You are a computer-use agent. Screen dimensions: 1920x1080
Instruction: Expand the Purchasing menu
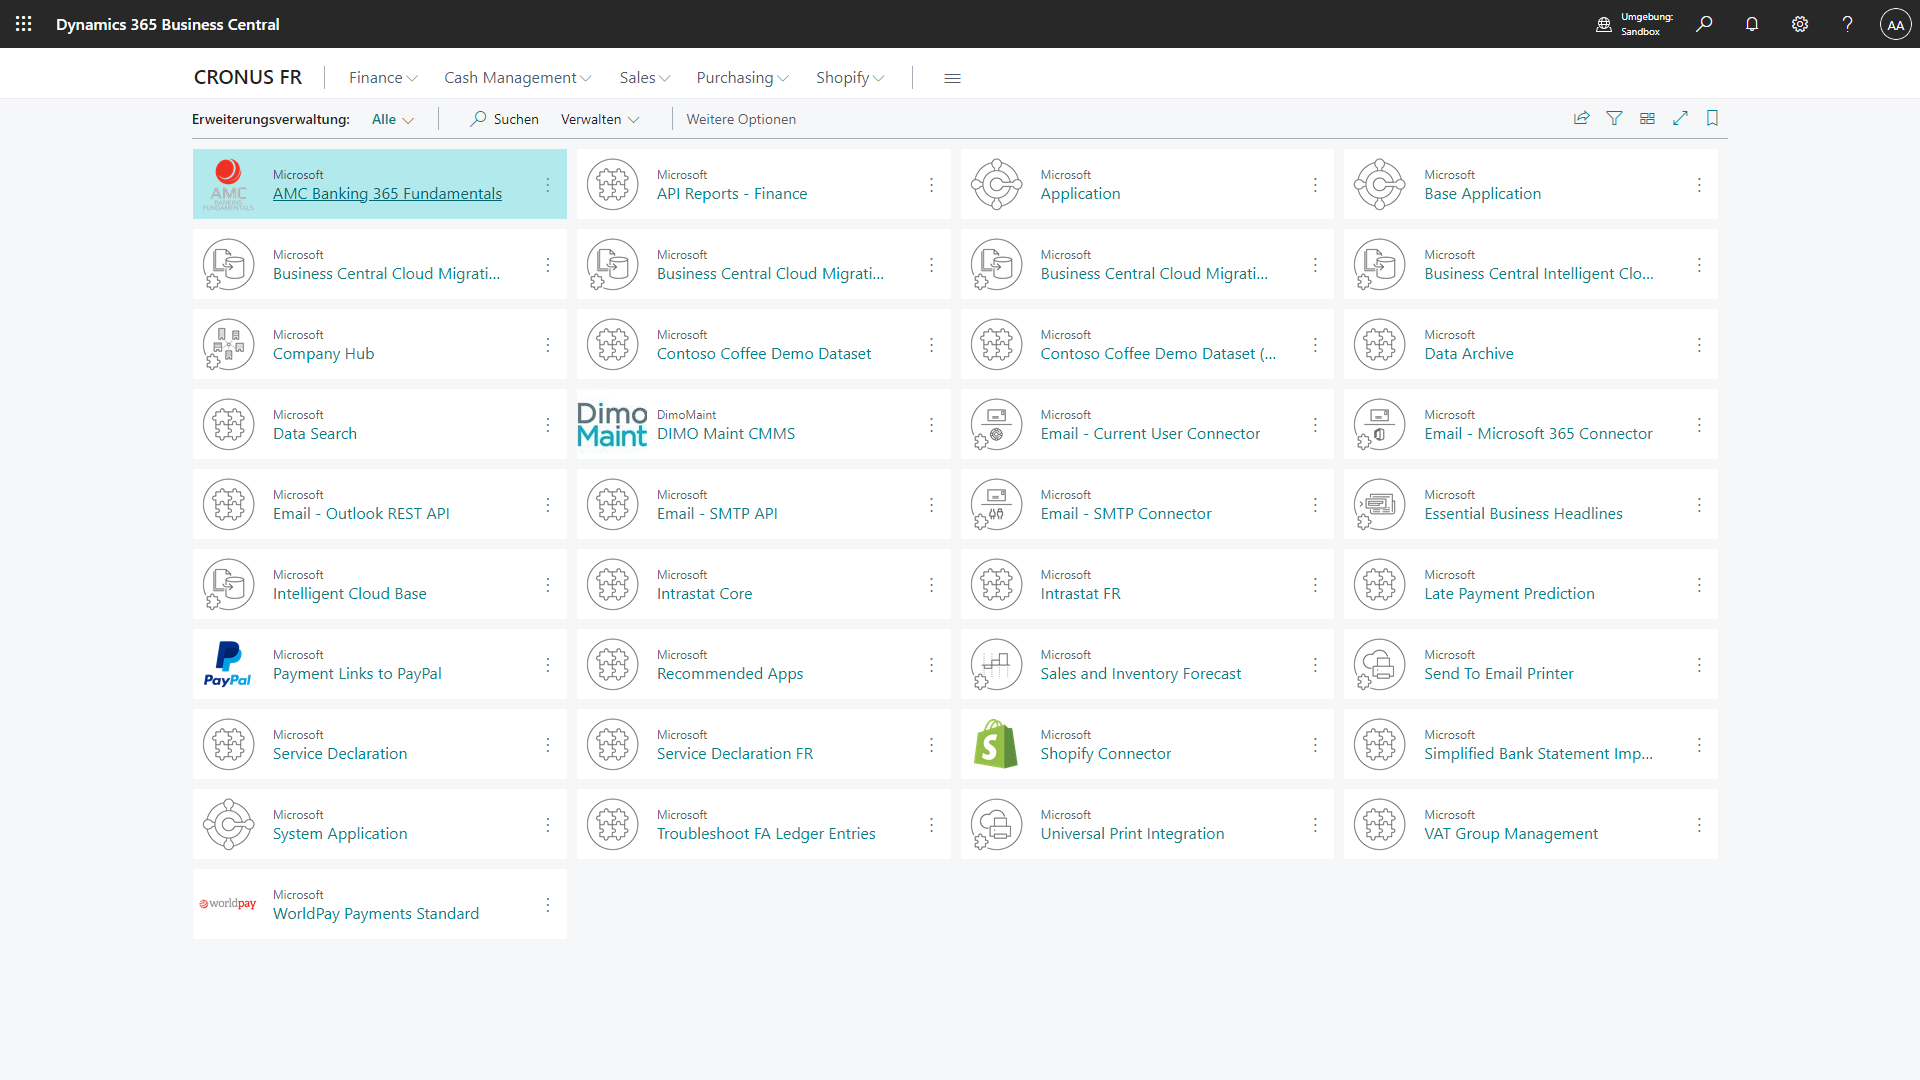(x=743, y=78)
